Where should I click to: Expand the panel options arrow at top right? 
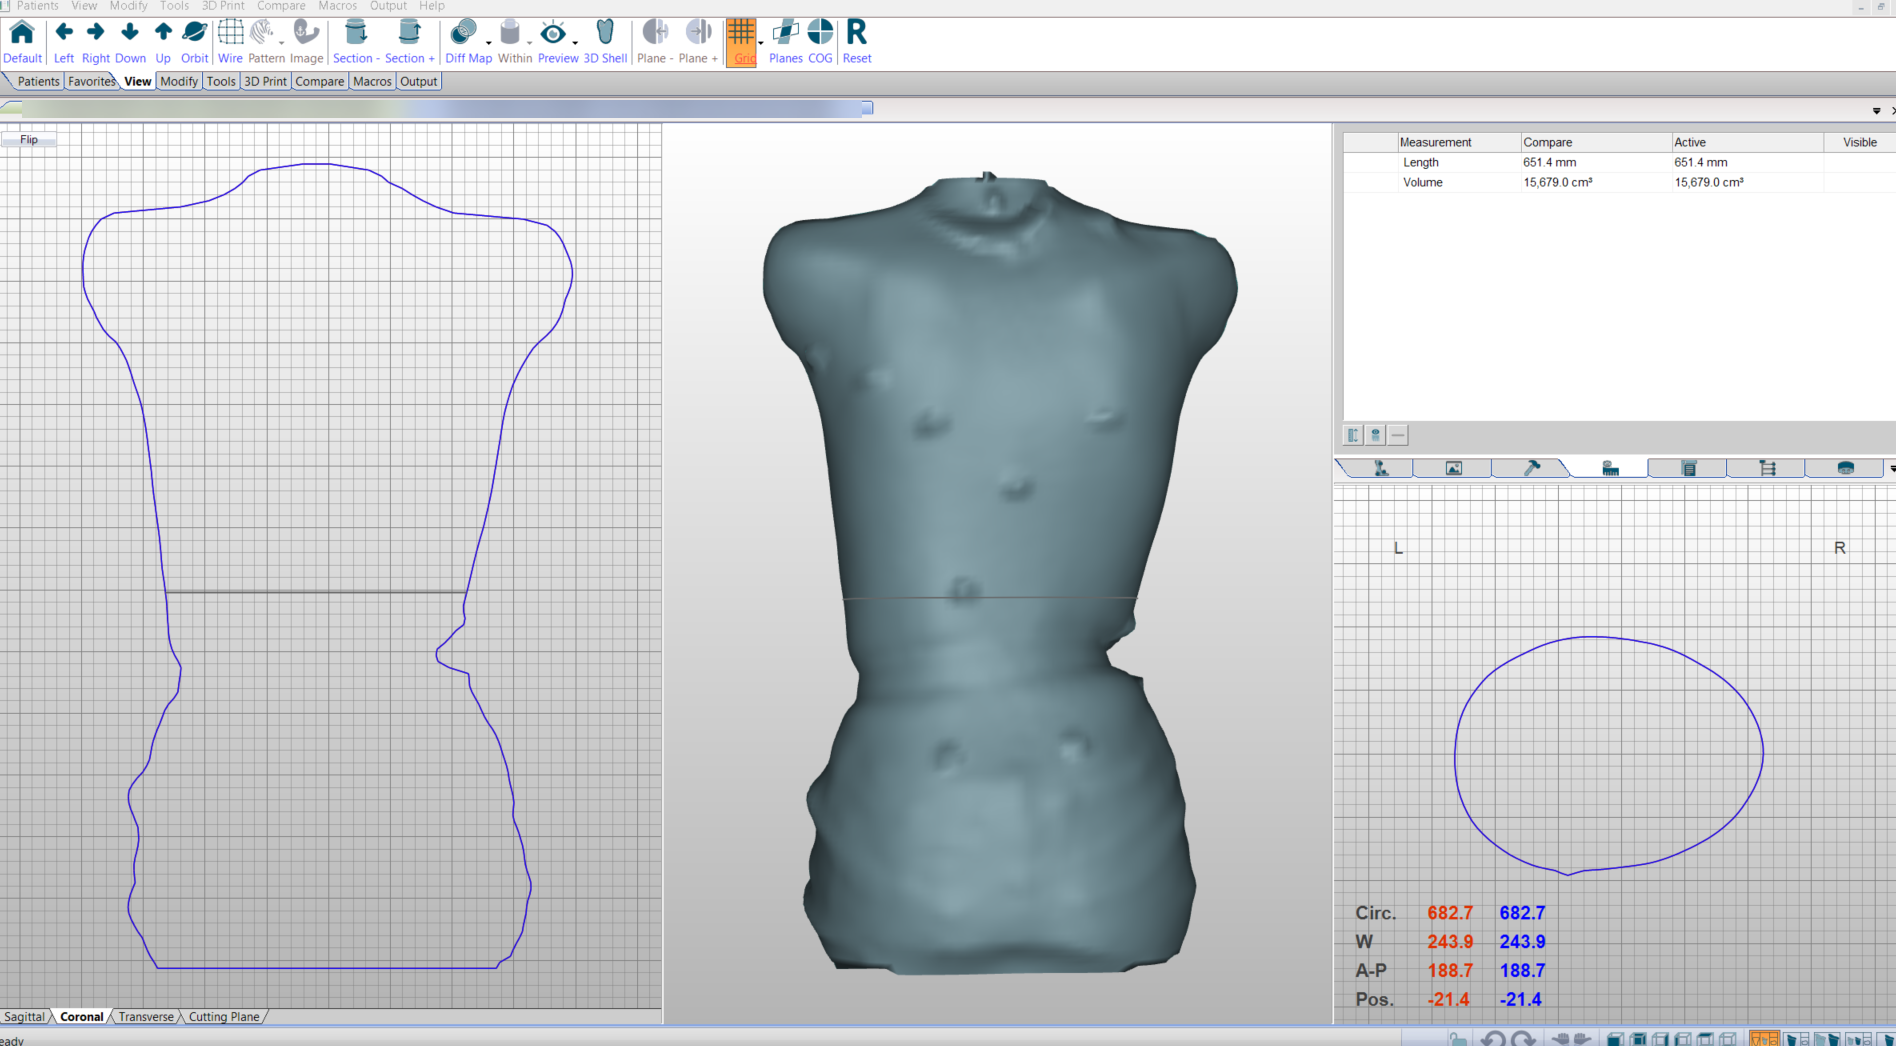1876,111
